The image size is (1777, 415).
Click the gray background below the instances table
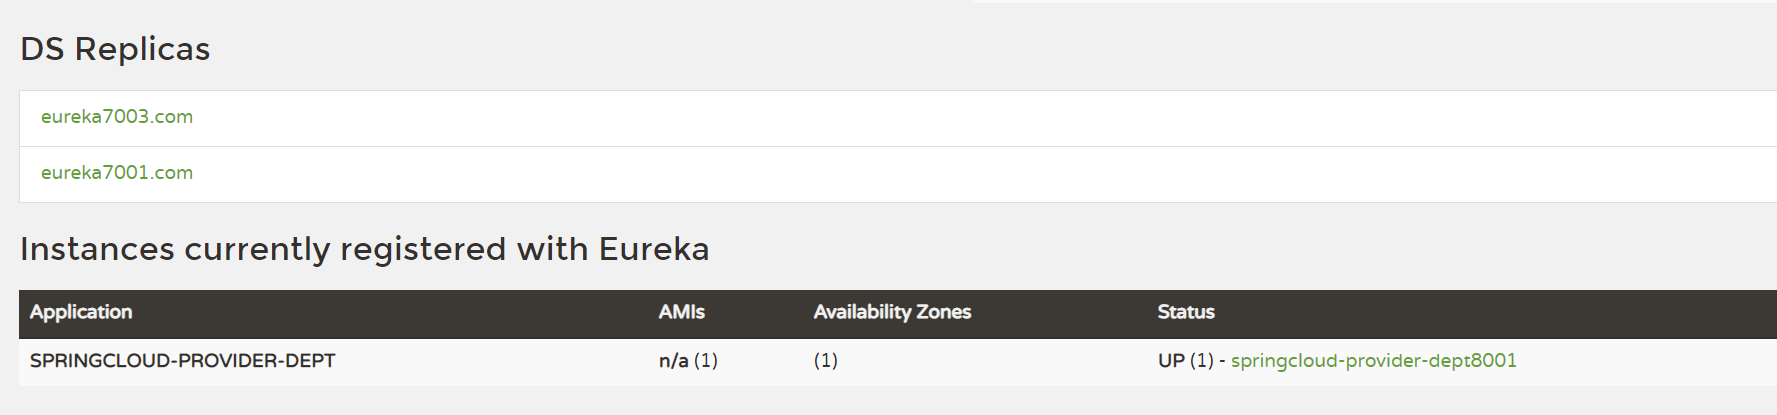[x=800, y=400]
